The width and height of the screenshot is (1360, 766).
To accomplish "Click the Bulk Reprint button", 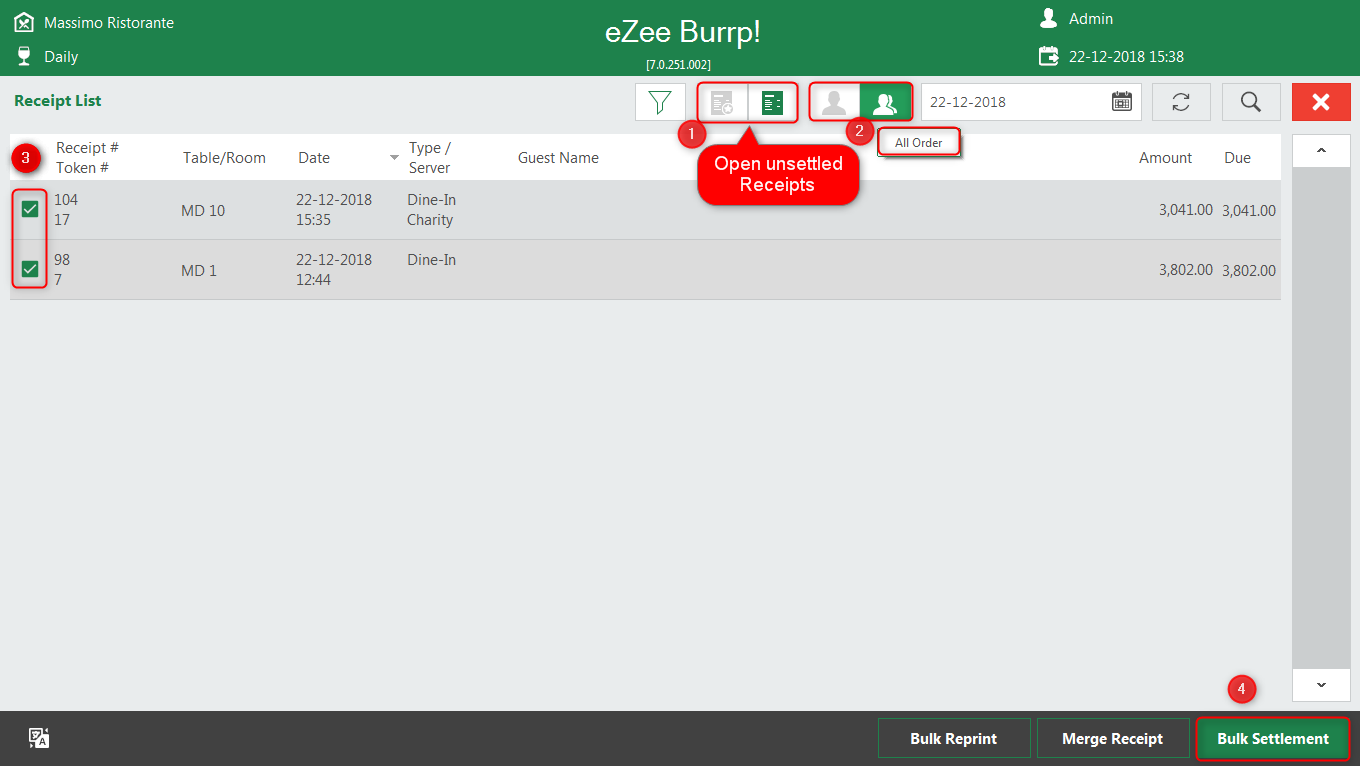I will 954,738.
